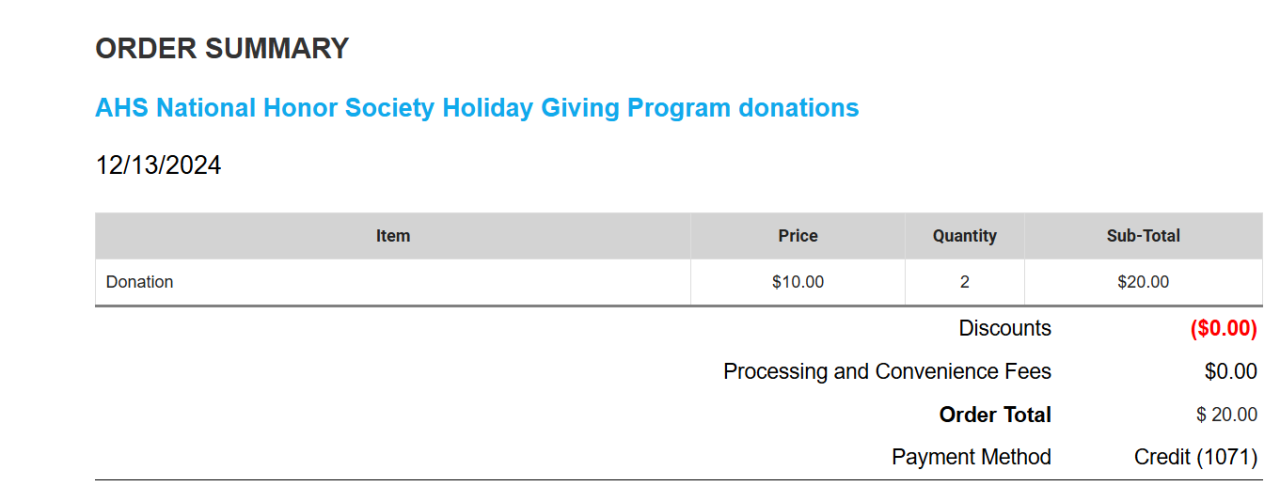Select the Donation item cell
The image size is (1280, 486).
pos(140,282)
